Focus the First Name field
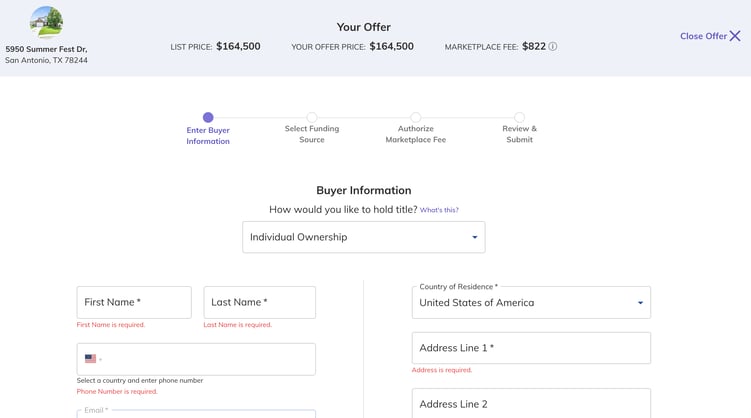This screenshot has height=418, width=751. click(x=134, y=302)
